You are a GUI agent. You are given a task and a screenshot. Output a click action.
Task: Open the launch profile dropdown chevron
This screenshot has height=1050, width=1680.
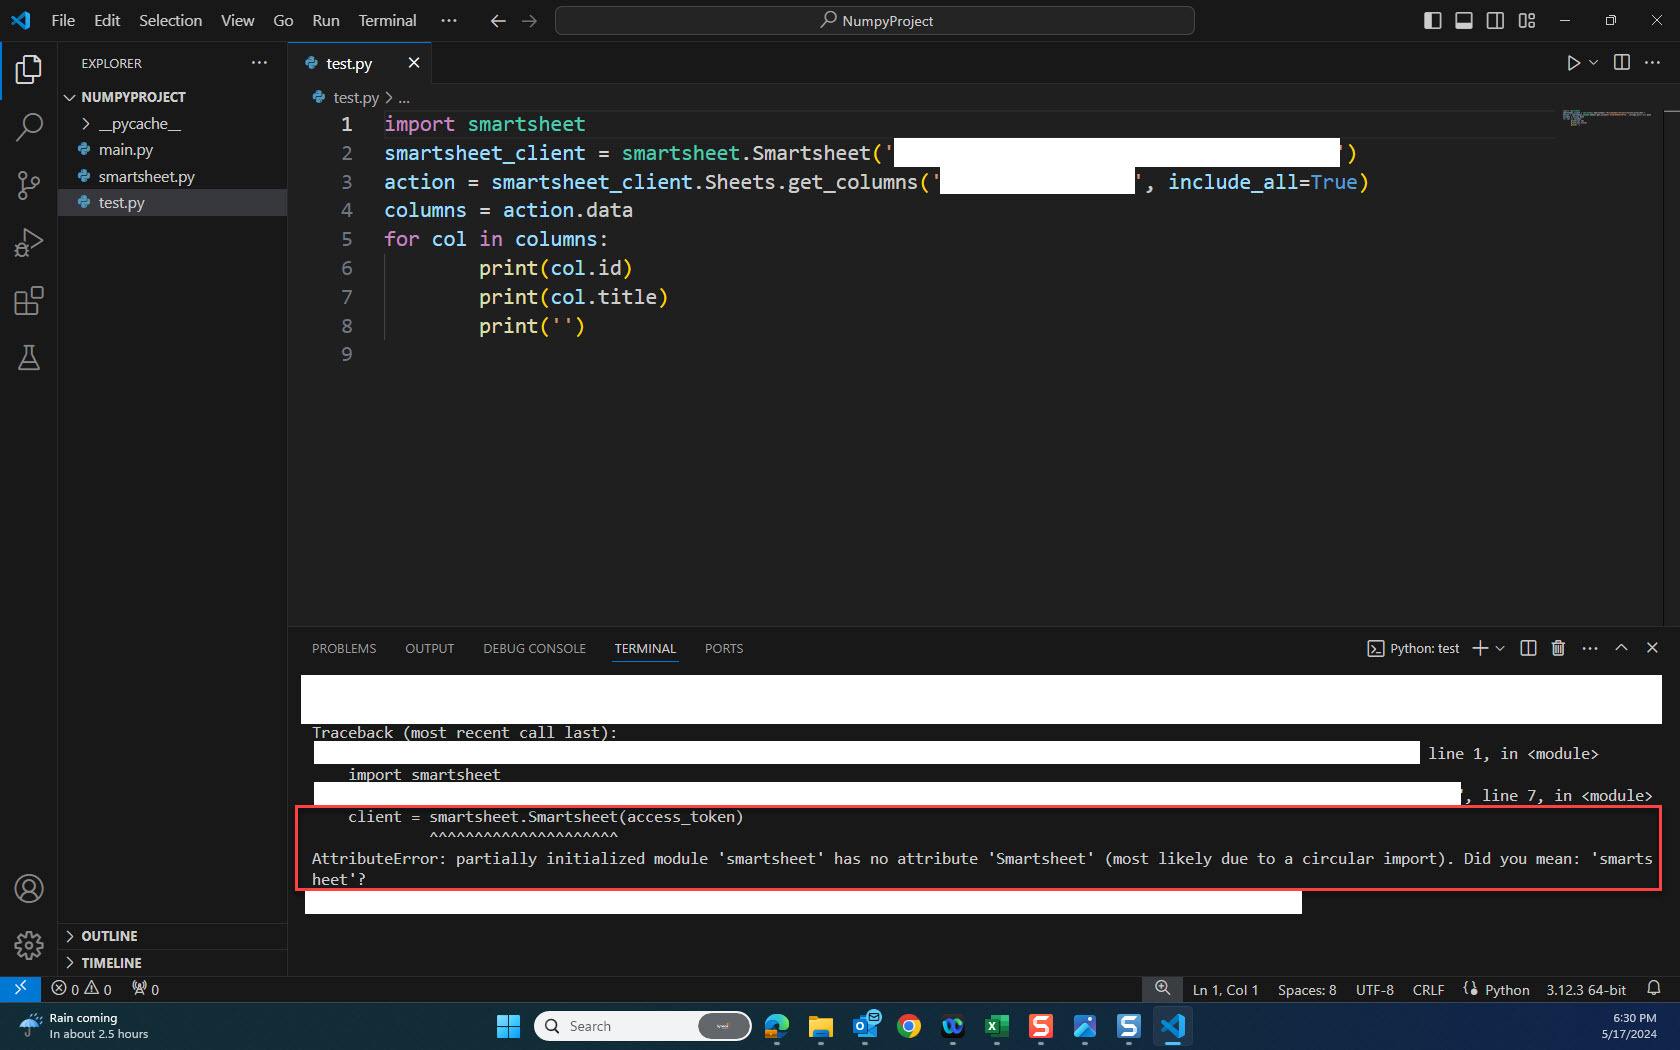click(x=1500, y=648)
